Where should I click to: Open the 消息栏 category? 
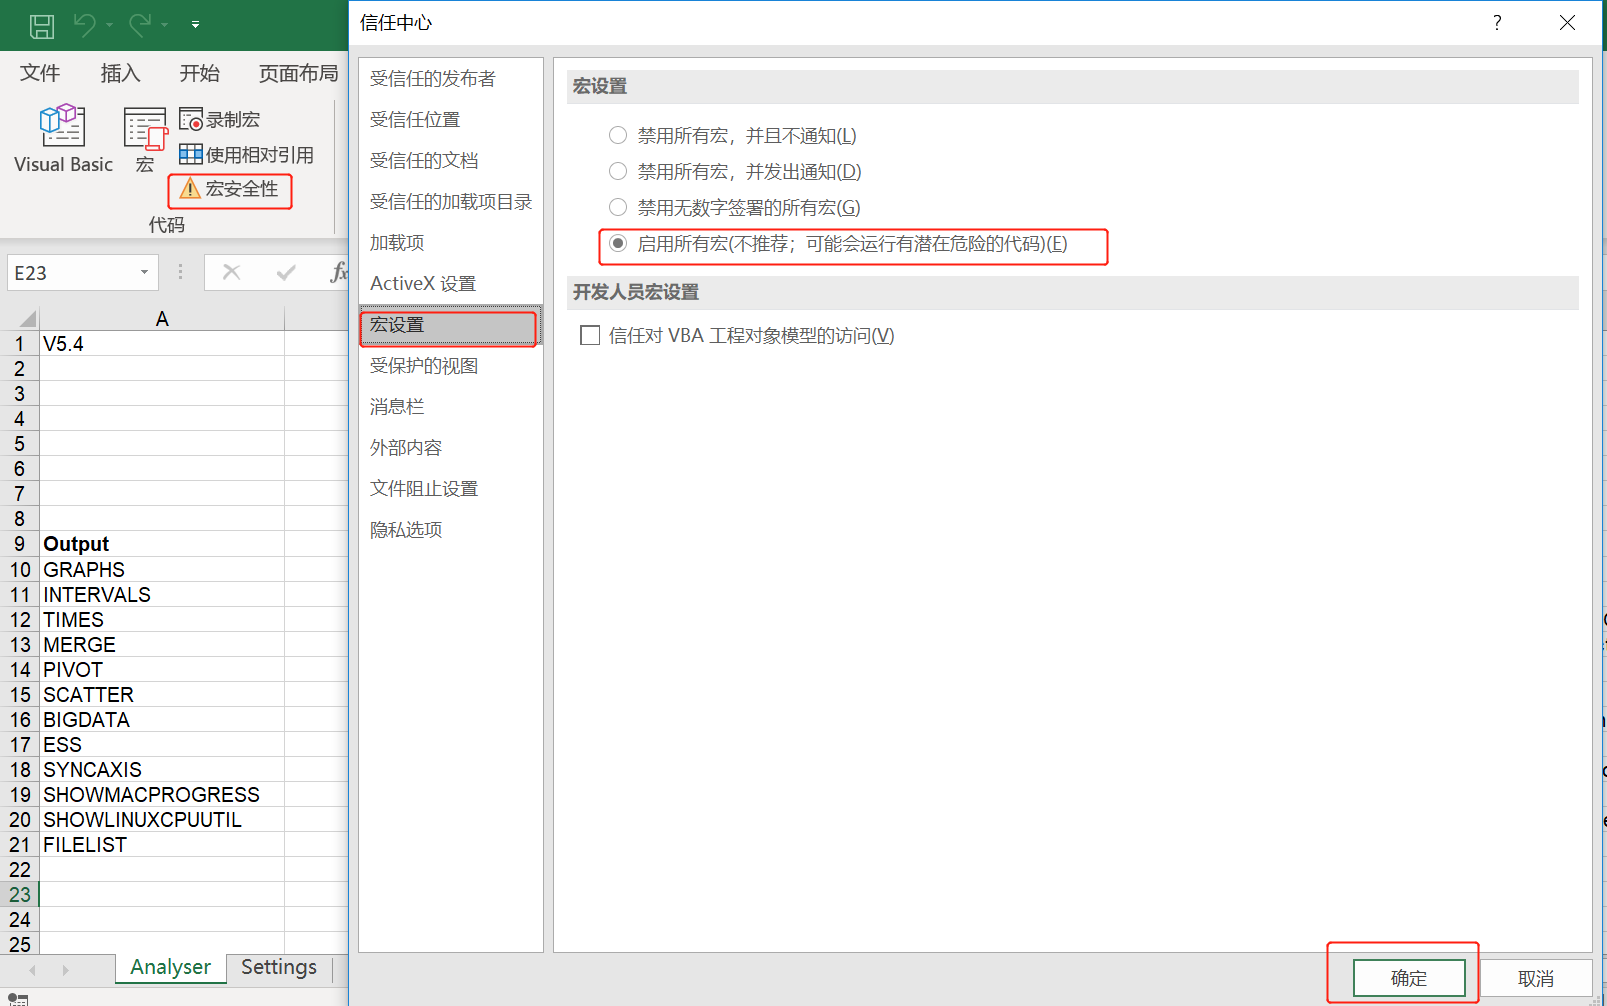pos(451,407)
